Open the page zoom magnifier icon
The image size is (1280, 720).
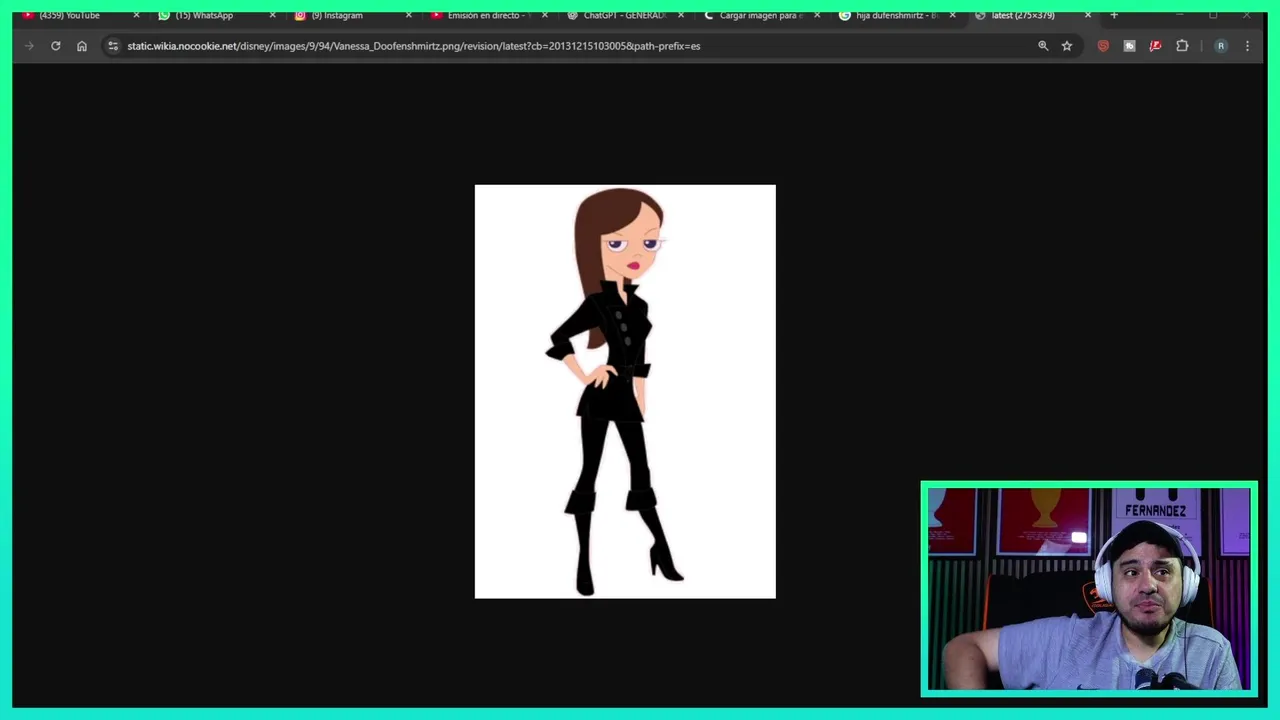1043,46
